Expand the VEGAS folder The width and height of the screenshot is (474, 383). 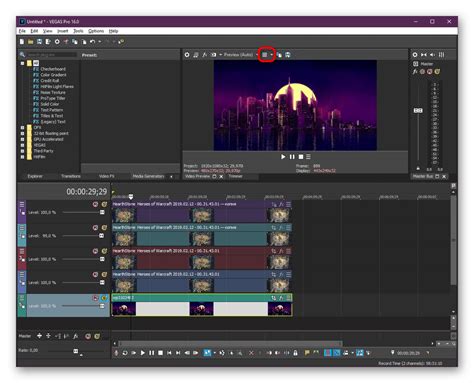[x=23, y=145]
